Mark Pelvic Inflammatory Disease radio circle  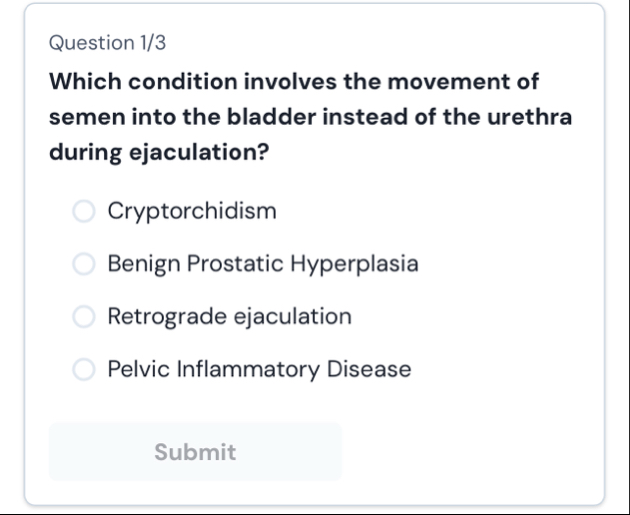85,370
